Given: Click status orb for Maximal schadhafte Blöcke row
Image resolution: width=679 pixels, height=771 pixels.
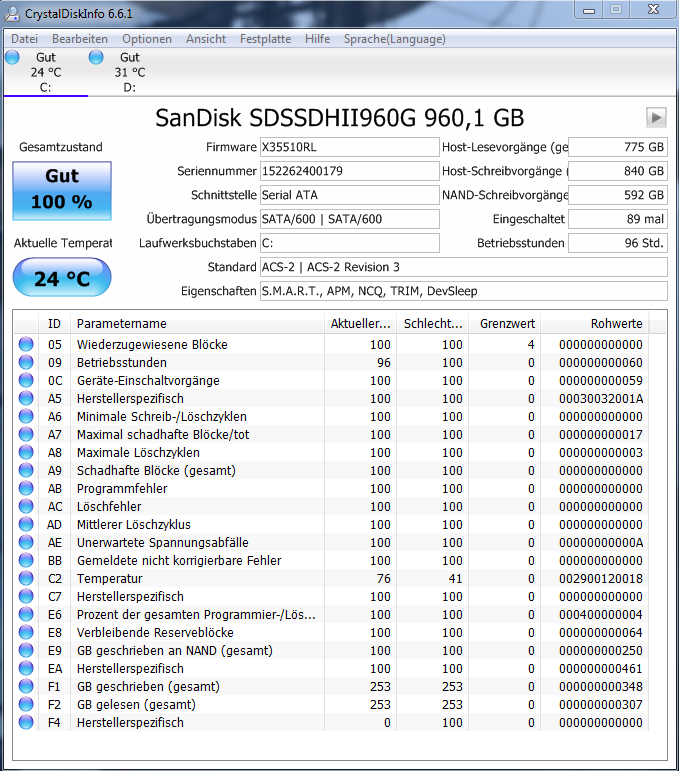Looking at the screenshot, I should [26, 434].
